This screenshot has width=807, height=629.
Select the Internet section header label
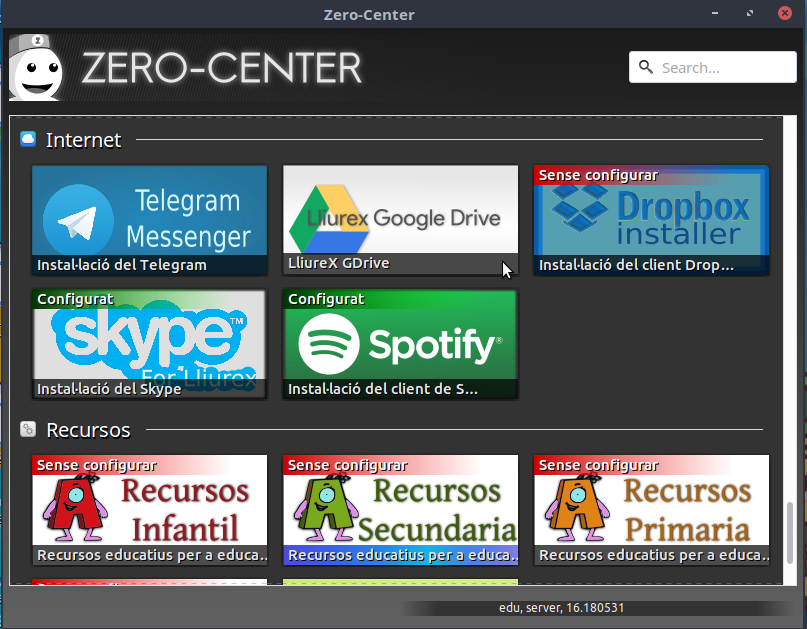pyautogui.click(x=84, y=140)
